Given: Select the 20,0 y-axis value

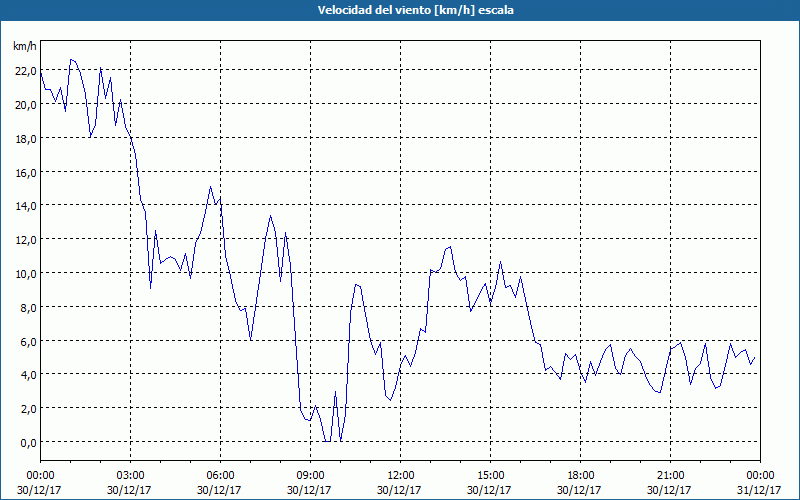Looking at the screenshot, I should click(x=26, y=105).
